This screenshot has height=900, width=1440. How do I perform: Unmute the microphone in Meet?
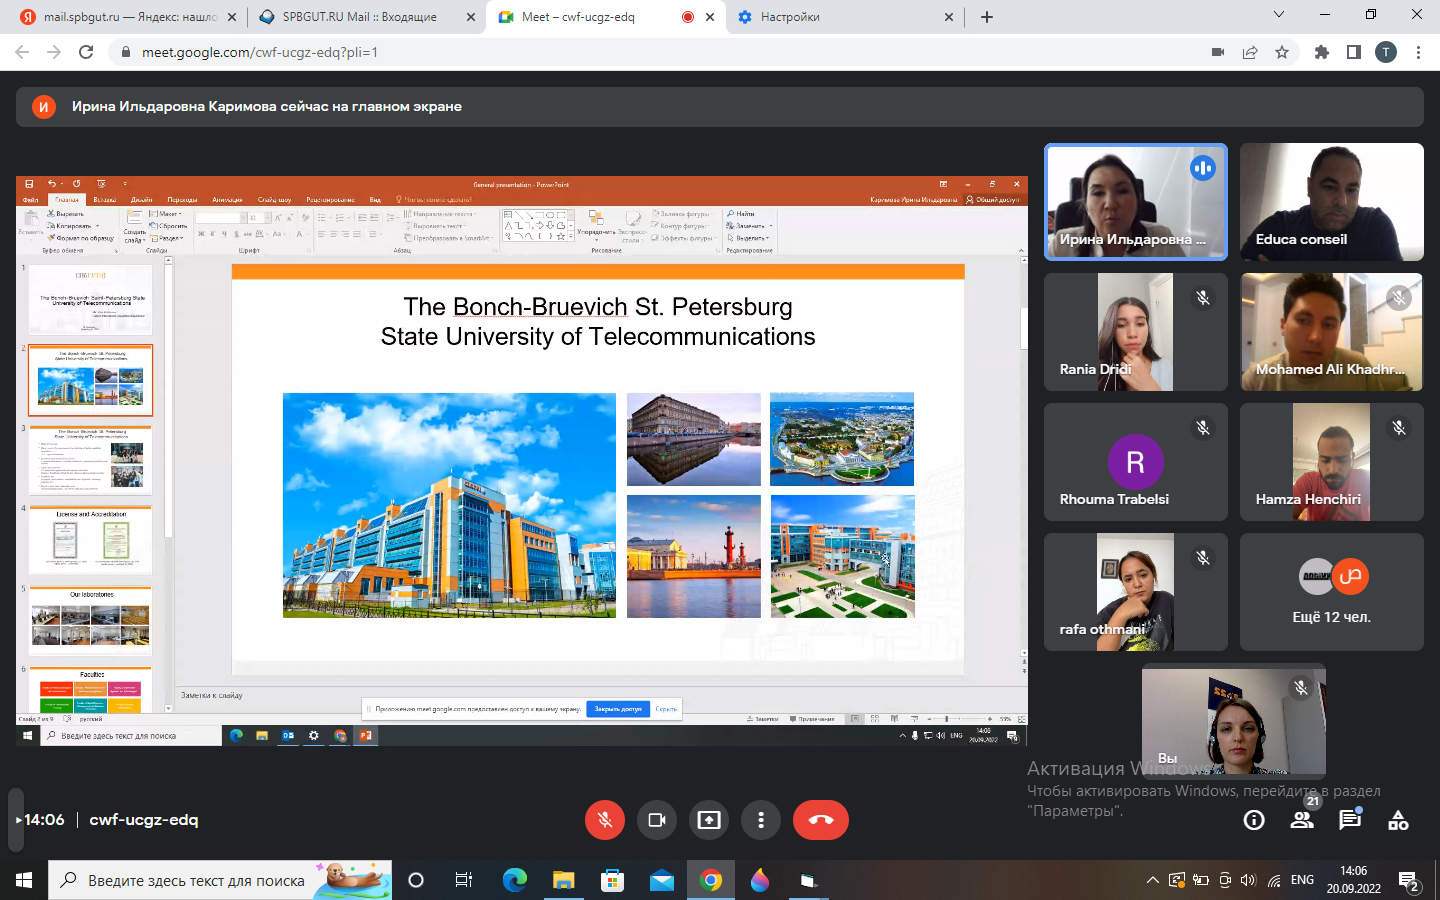coord(605,820)
